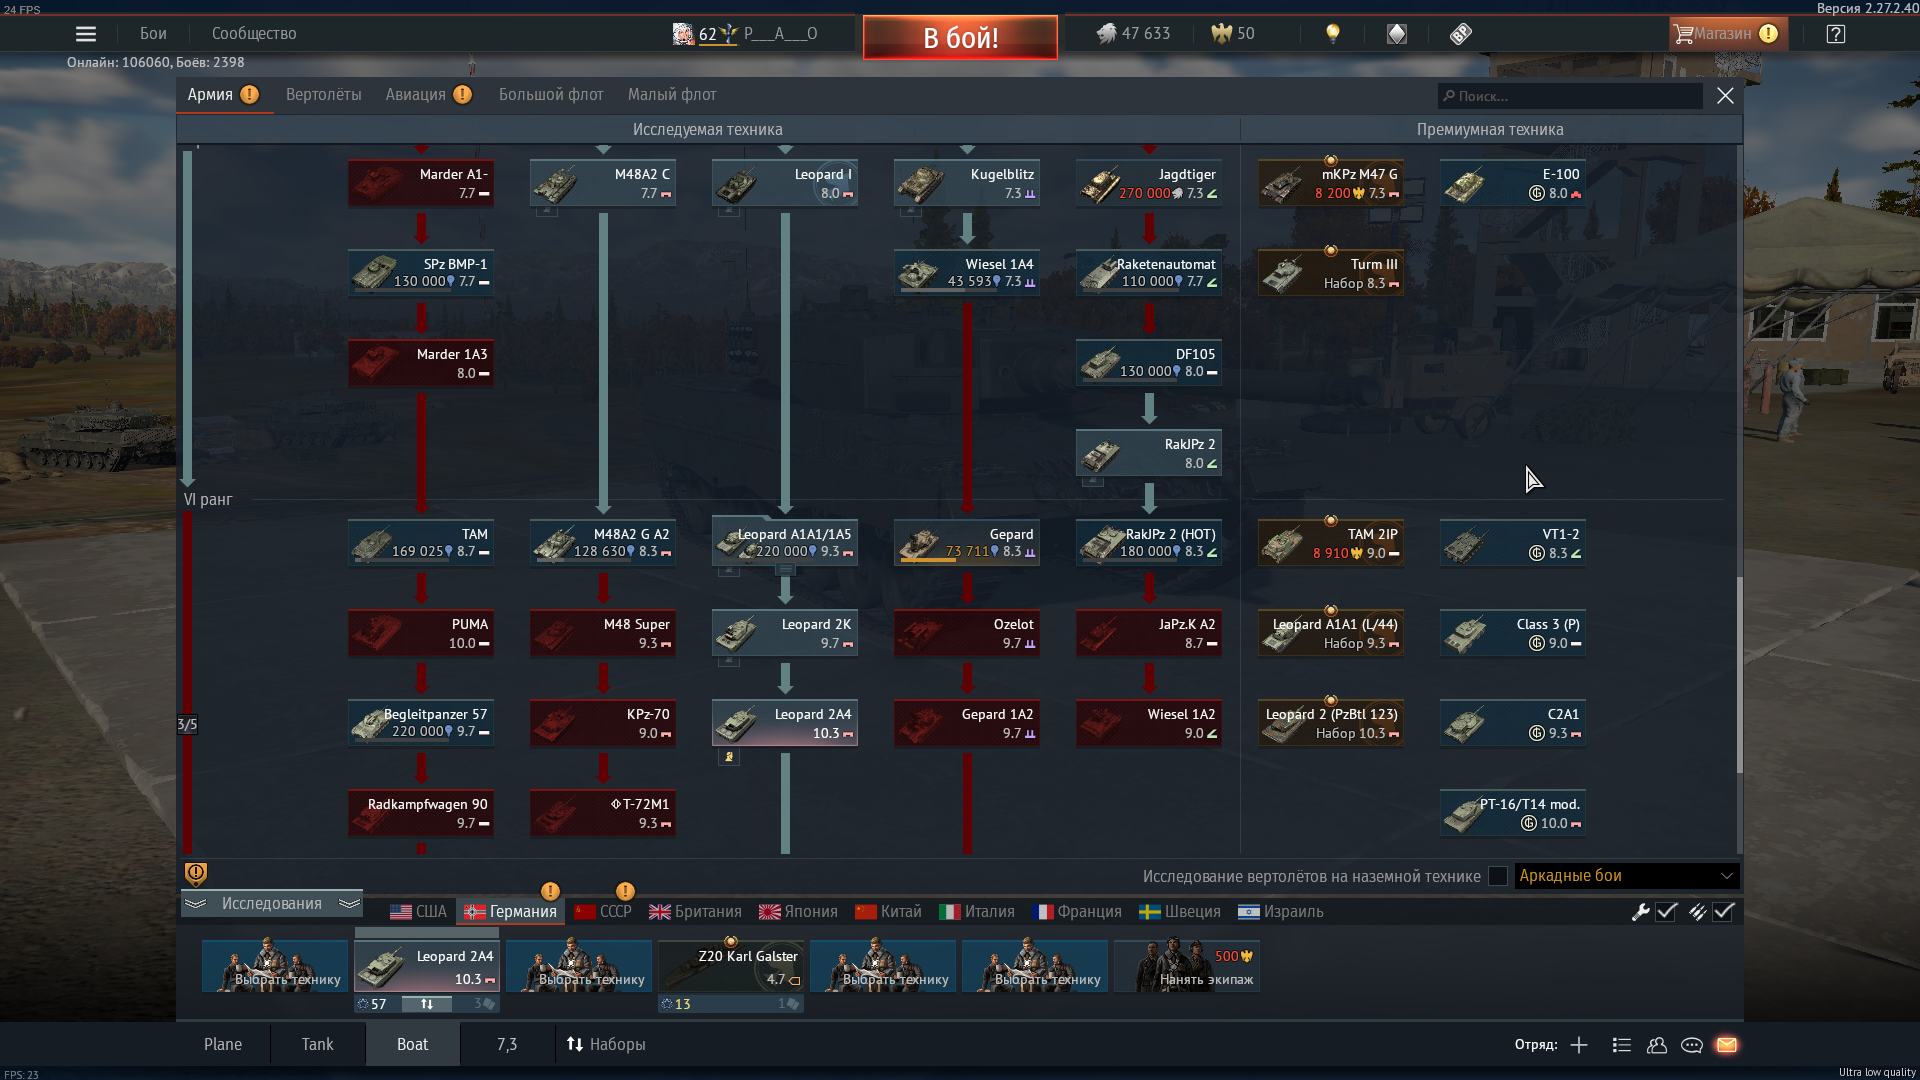Select the Gepard vehicle card
Viewport: 1920px width, 1080px height.
click(x=967, y=544)
